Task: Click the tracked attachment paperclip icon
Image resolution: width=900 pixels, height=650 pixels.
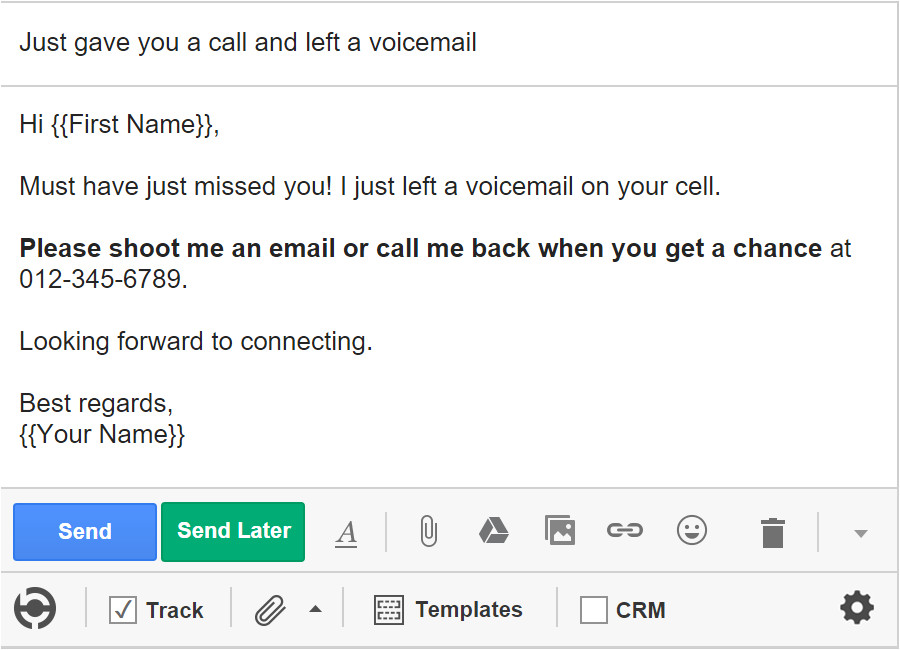Action: pos(270,610)
